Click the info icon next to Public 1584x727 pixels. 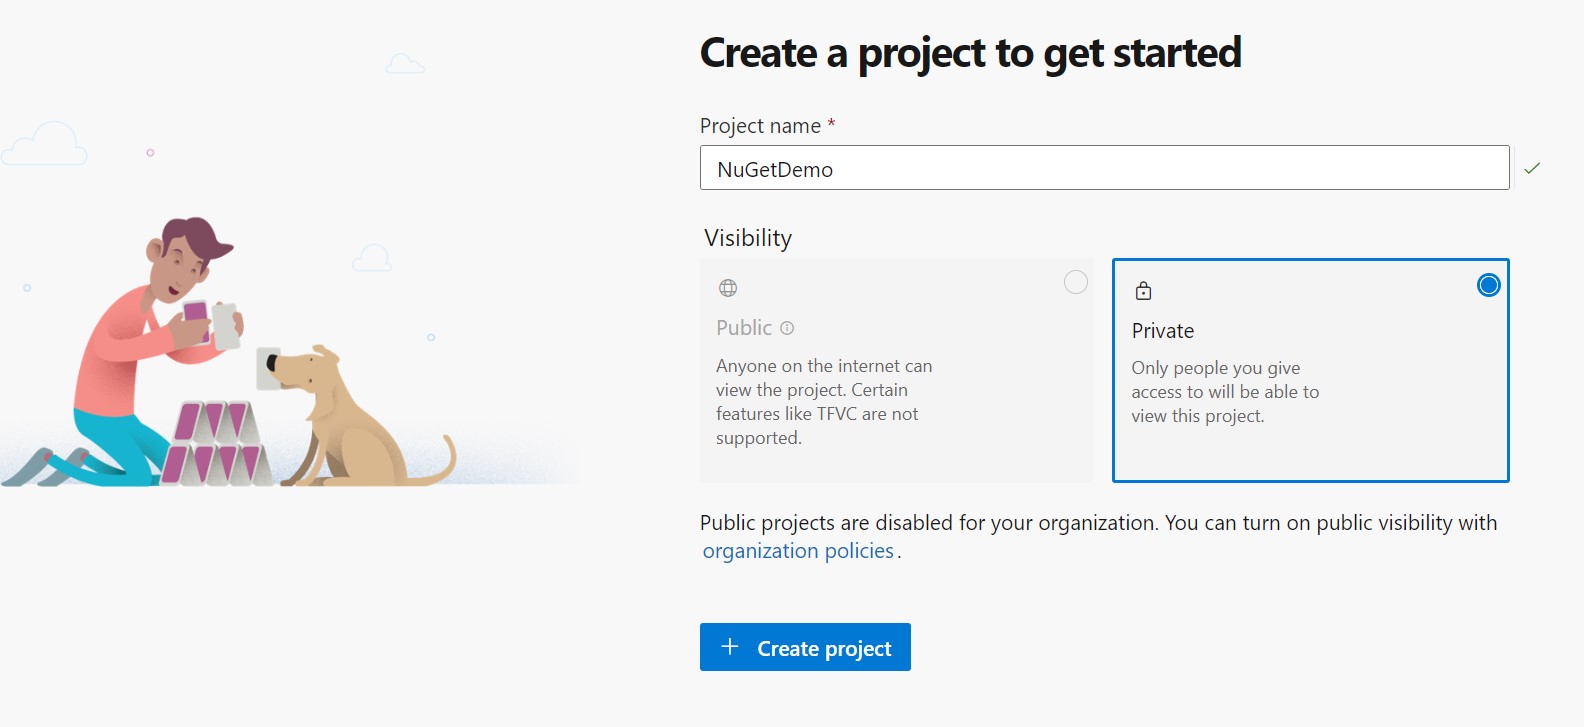[x=789, y=327]
